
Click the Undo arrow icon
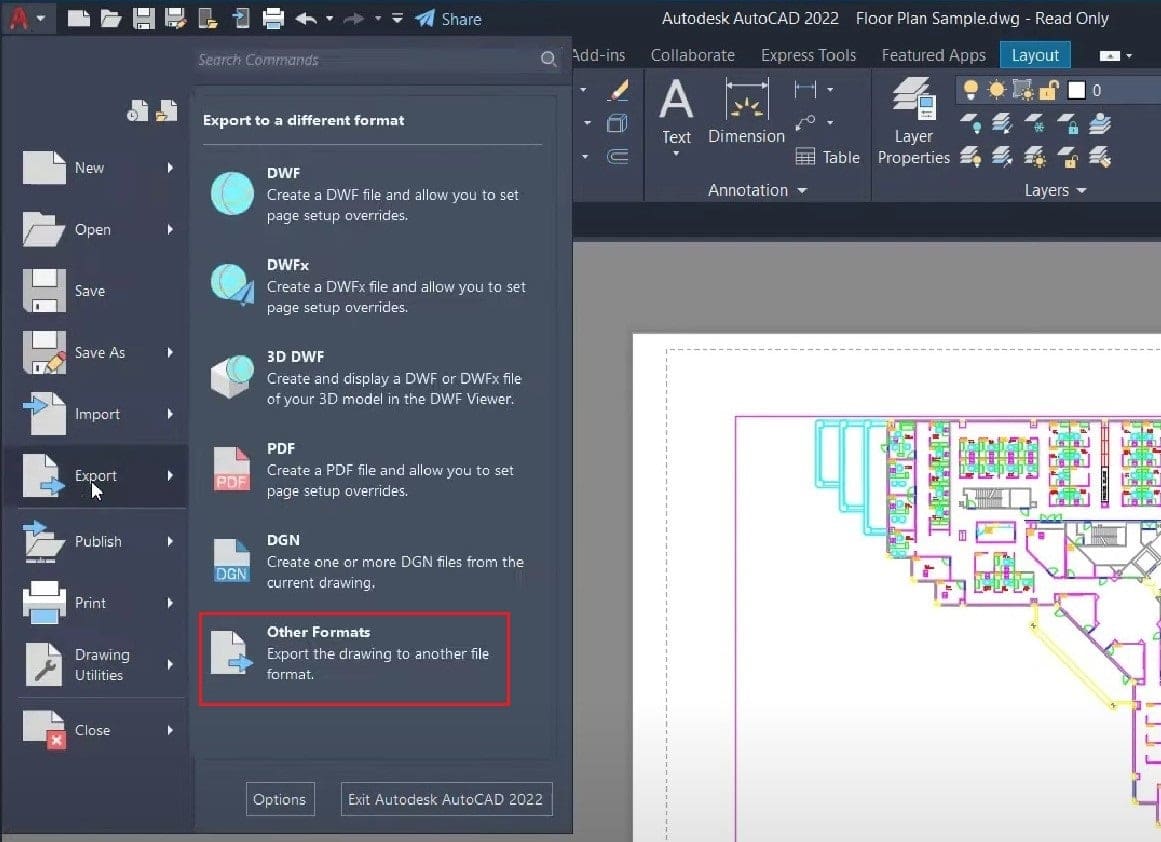[306, 18]
